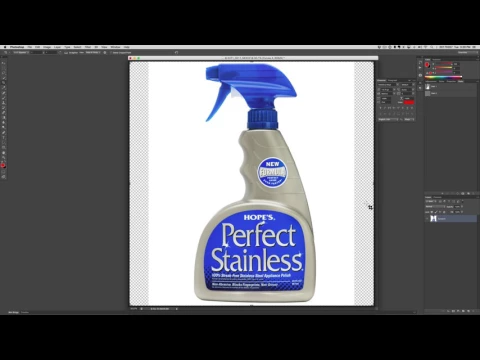Select the Clone Stamp tool
The height and width of the screenshot is (360, 480).
(4, 103)
